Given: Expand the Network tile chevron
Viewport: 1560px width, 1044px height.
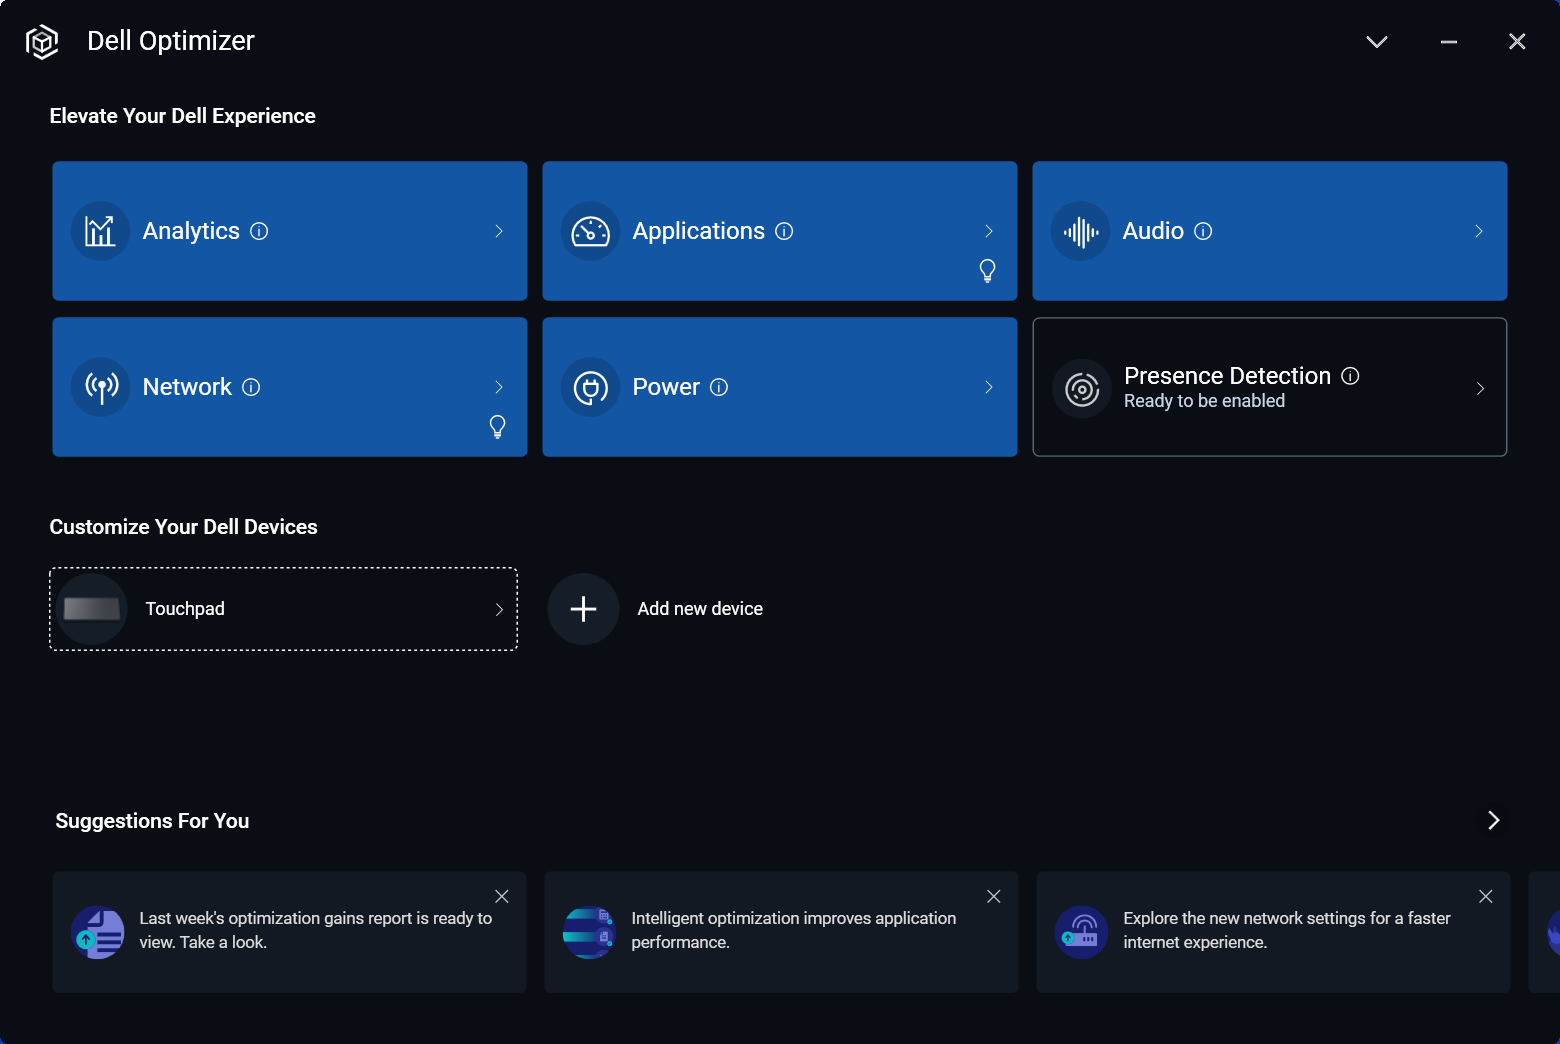Looking at the screenshot, I should click(499, 387).
